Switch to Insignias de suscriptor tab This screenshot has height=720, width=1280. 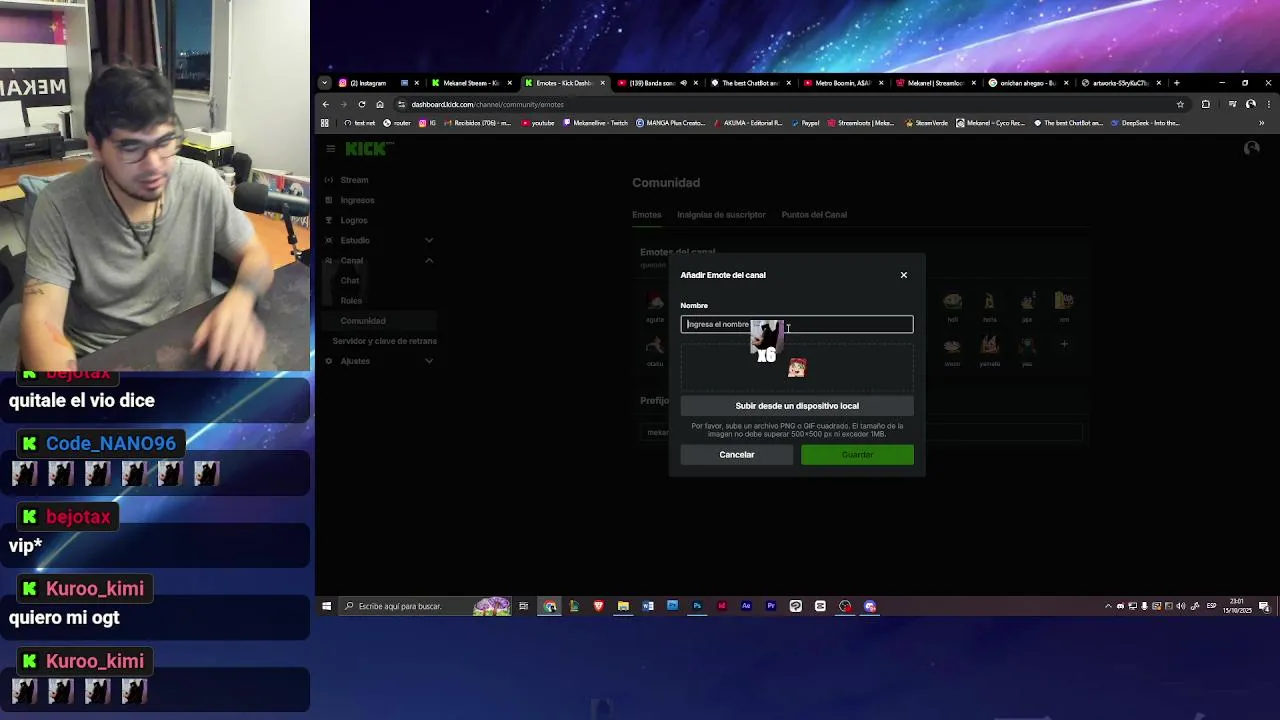pyautogui.click(x=721, y=215)
